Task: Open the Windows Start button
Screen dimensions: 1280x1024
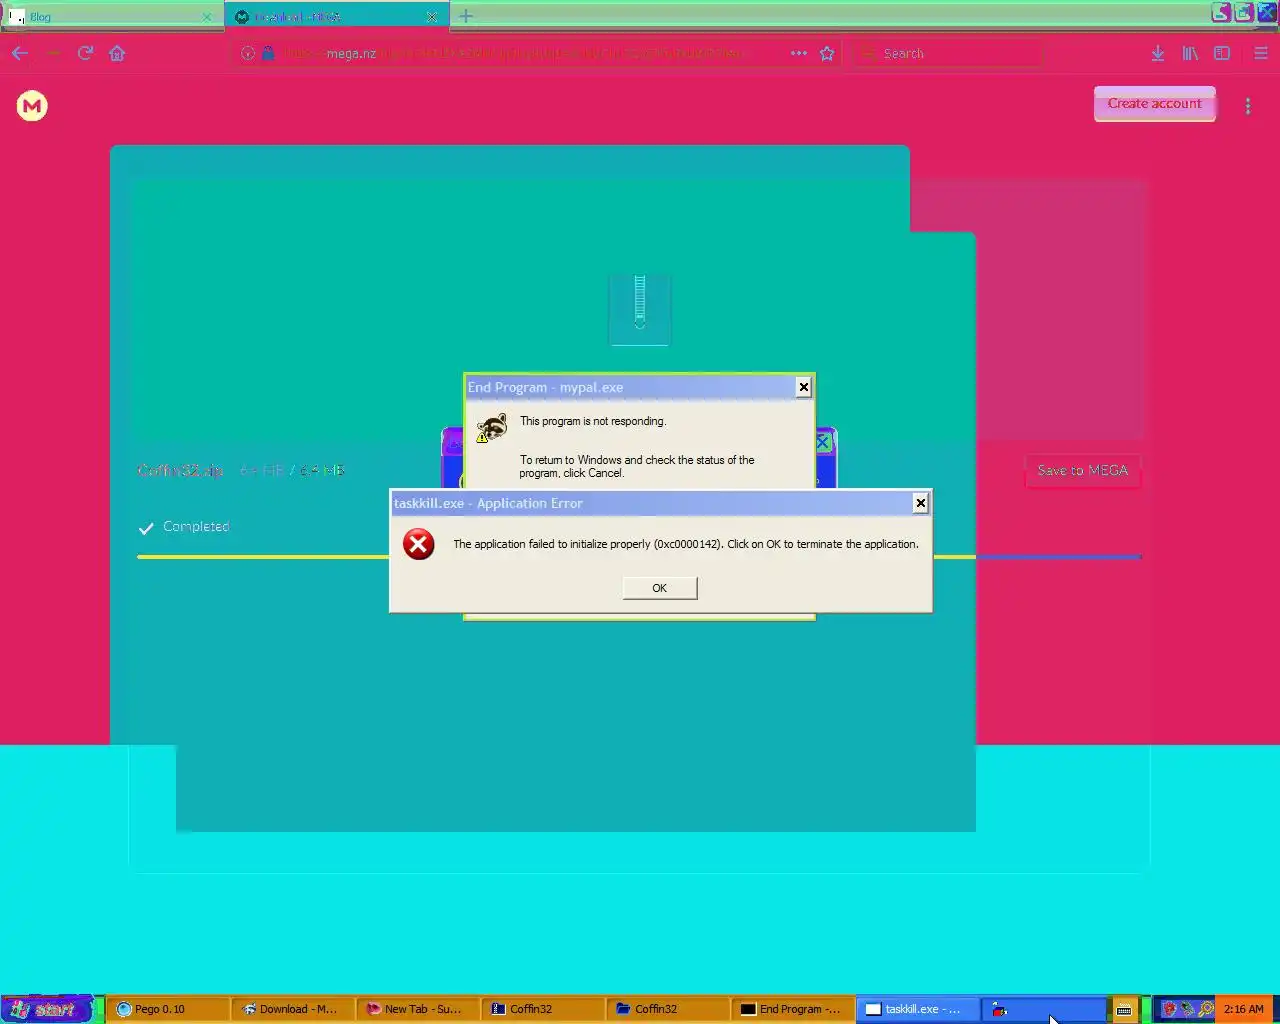Action: (46, 1009)
